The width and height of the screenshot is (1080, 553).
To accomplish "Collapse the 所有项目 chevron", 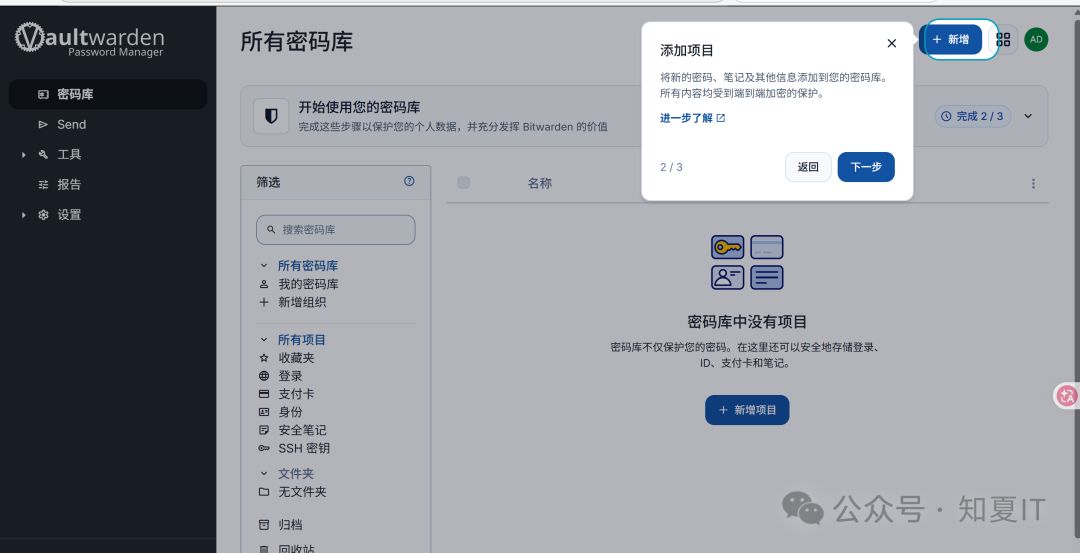I will point(264,340).
